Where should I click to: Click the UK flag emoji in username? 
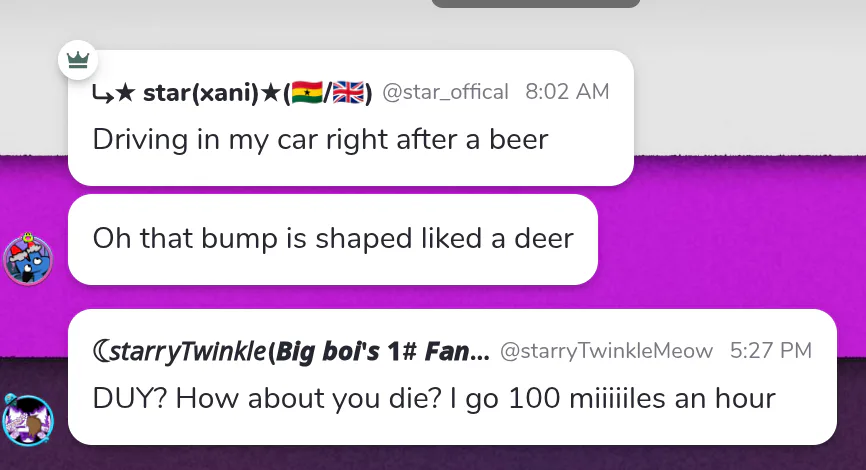pos(346,94)
